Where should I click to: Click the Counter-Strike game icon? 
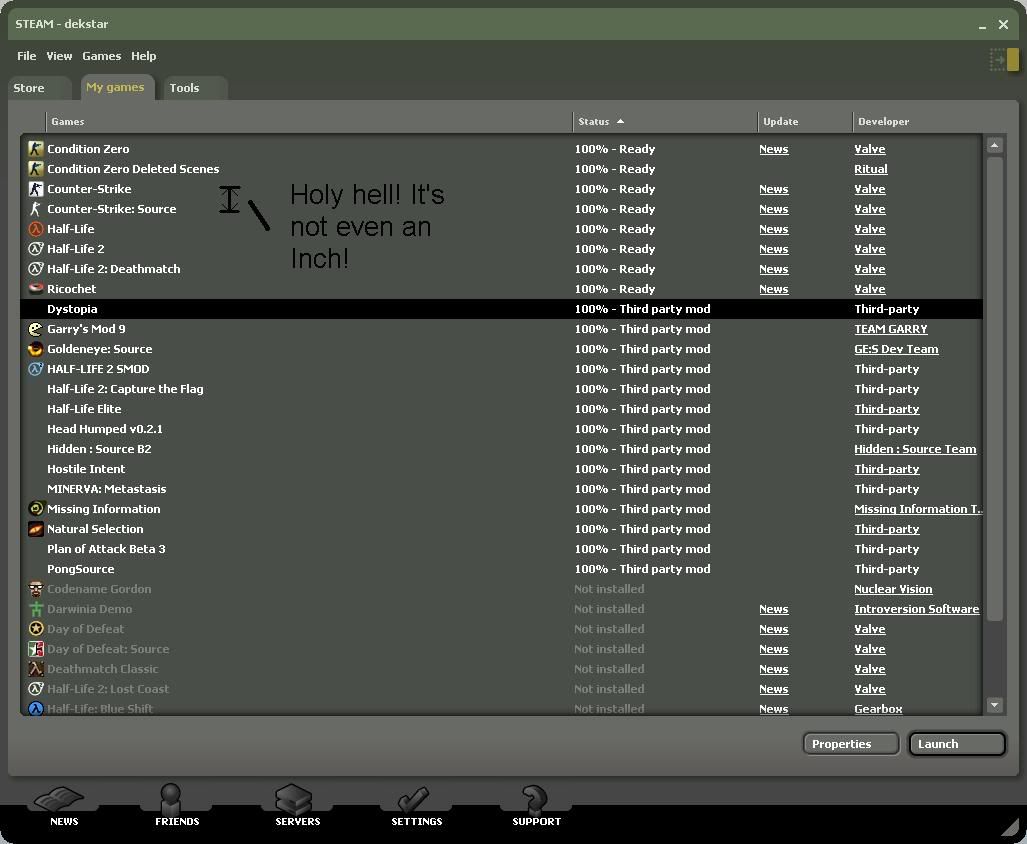click(35, 189)
